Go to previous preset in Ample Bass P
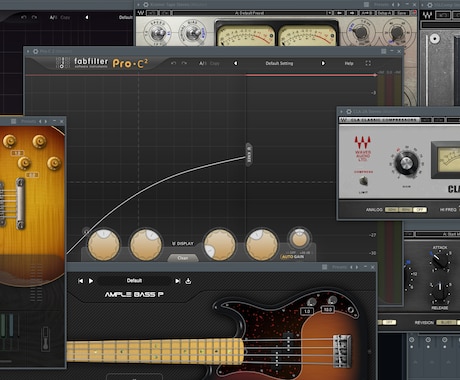 coord(80,281)
